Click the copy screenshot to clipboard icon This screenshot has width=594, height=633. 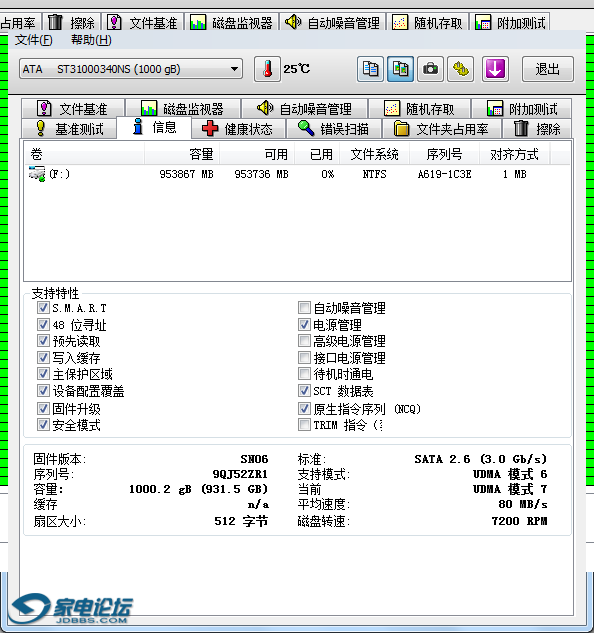pyautogui.click(x=400, y=69)
